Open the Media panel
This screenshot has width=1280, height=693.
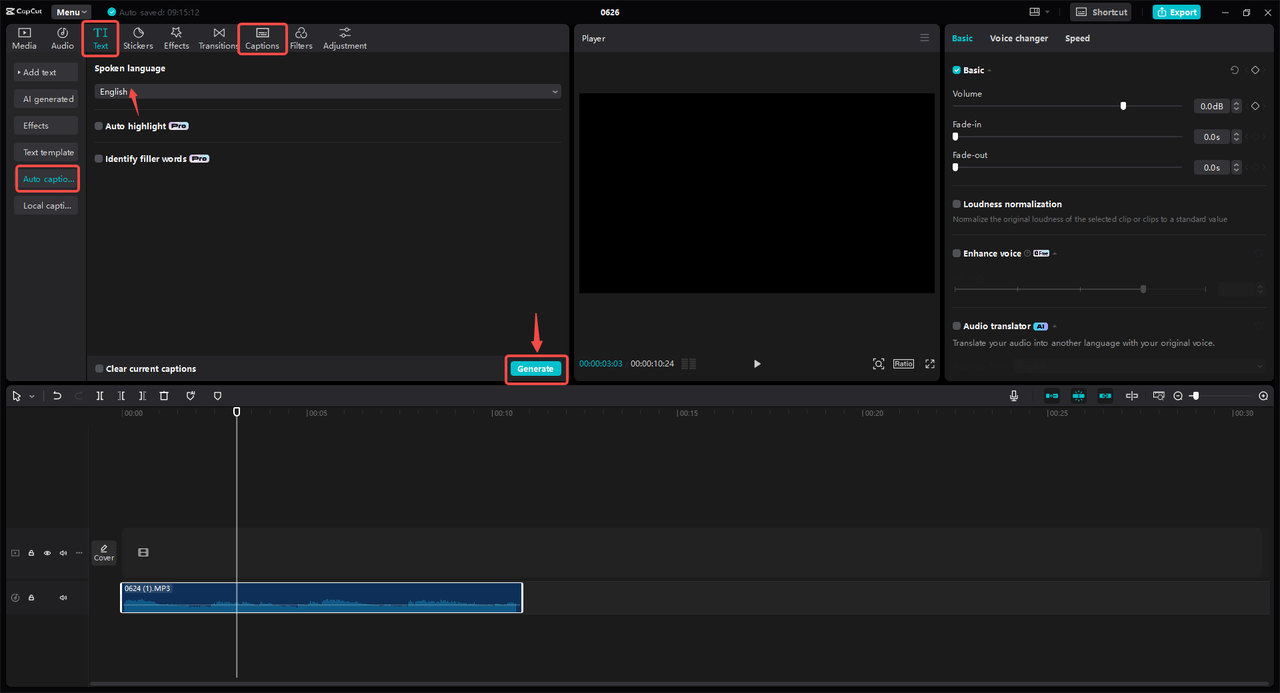coord(24,39)
